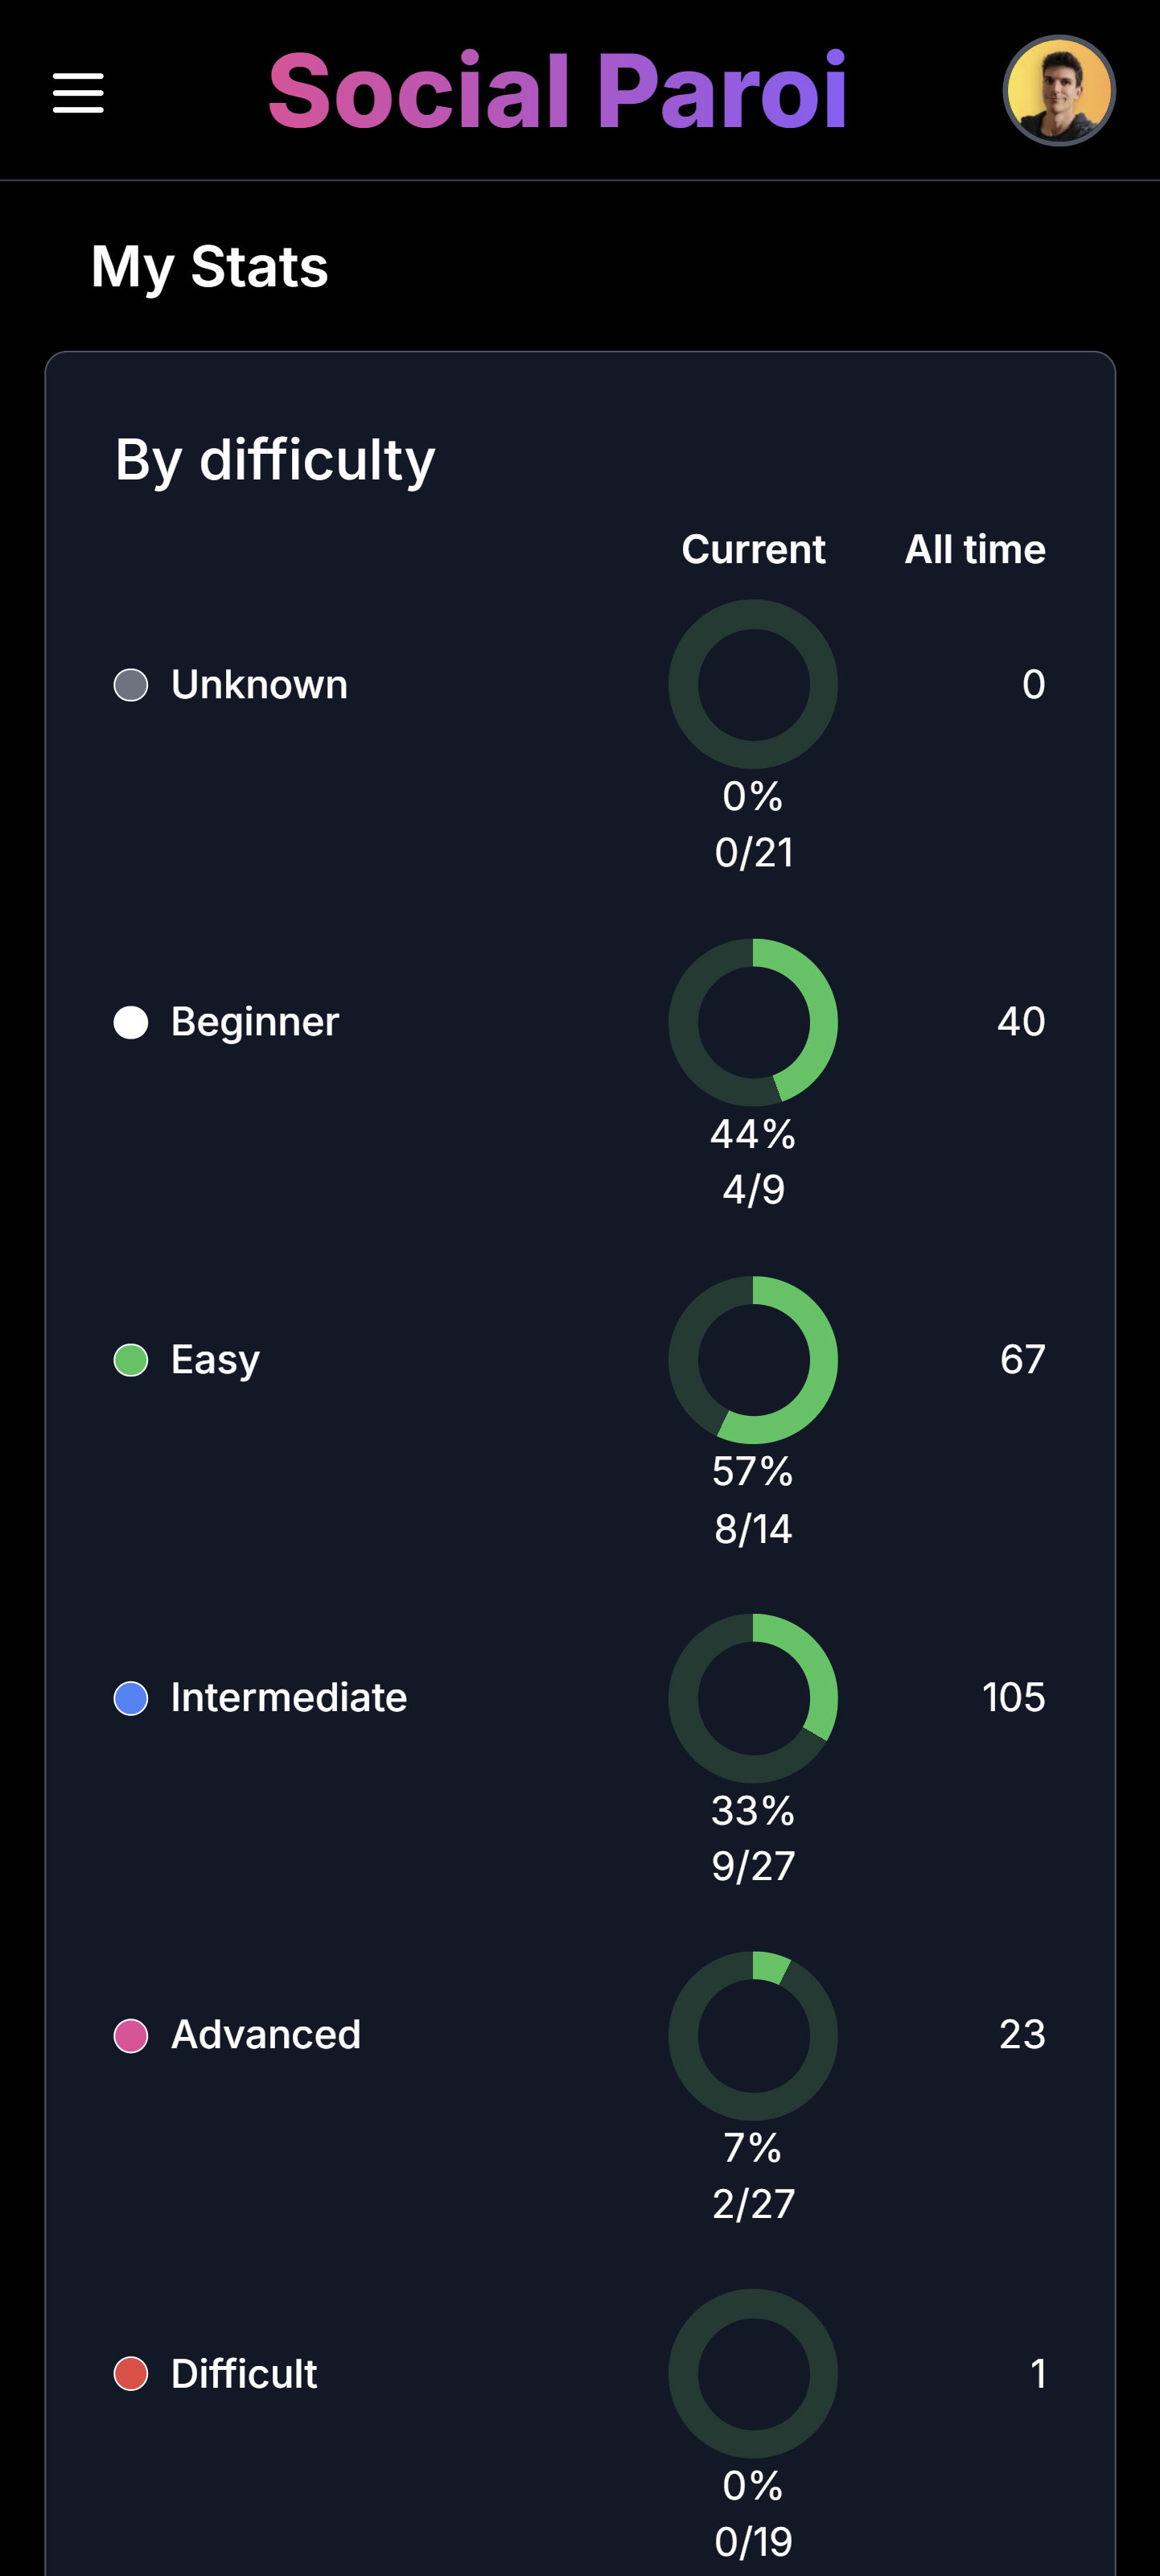Screen dimensions: 1160x2576
Task: Open the hamburger navigation menu
Action: [78, 93]
